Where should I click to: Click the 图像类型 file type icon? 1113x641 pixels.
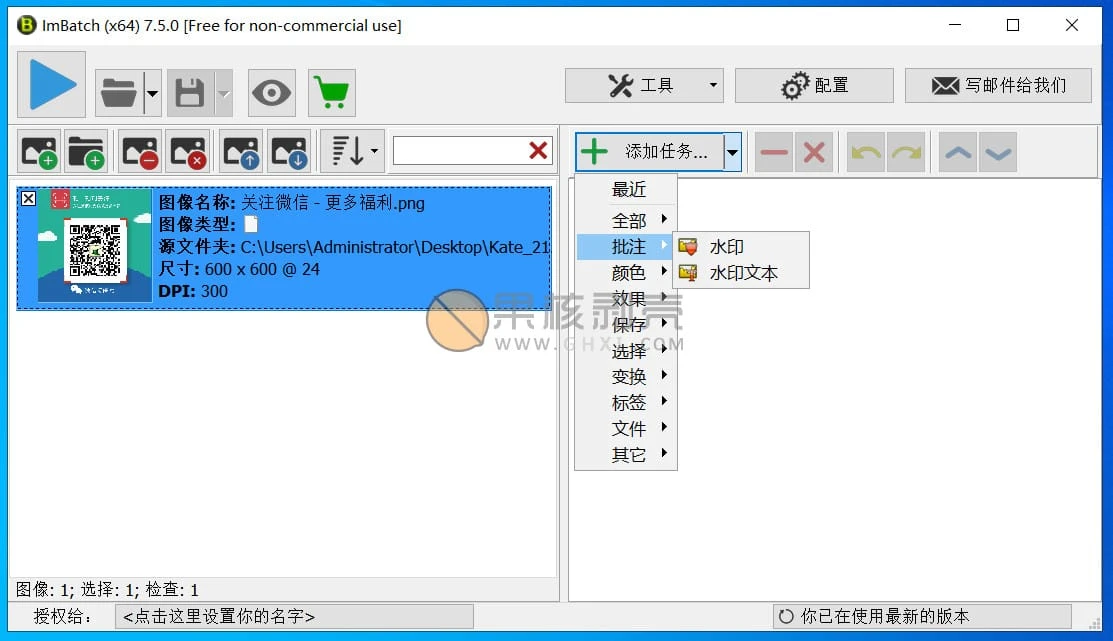pos(251,224)
